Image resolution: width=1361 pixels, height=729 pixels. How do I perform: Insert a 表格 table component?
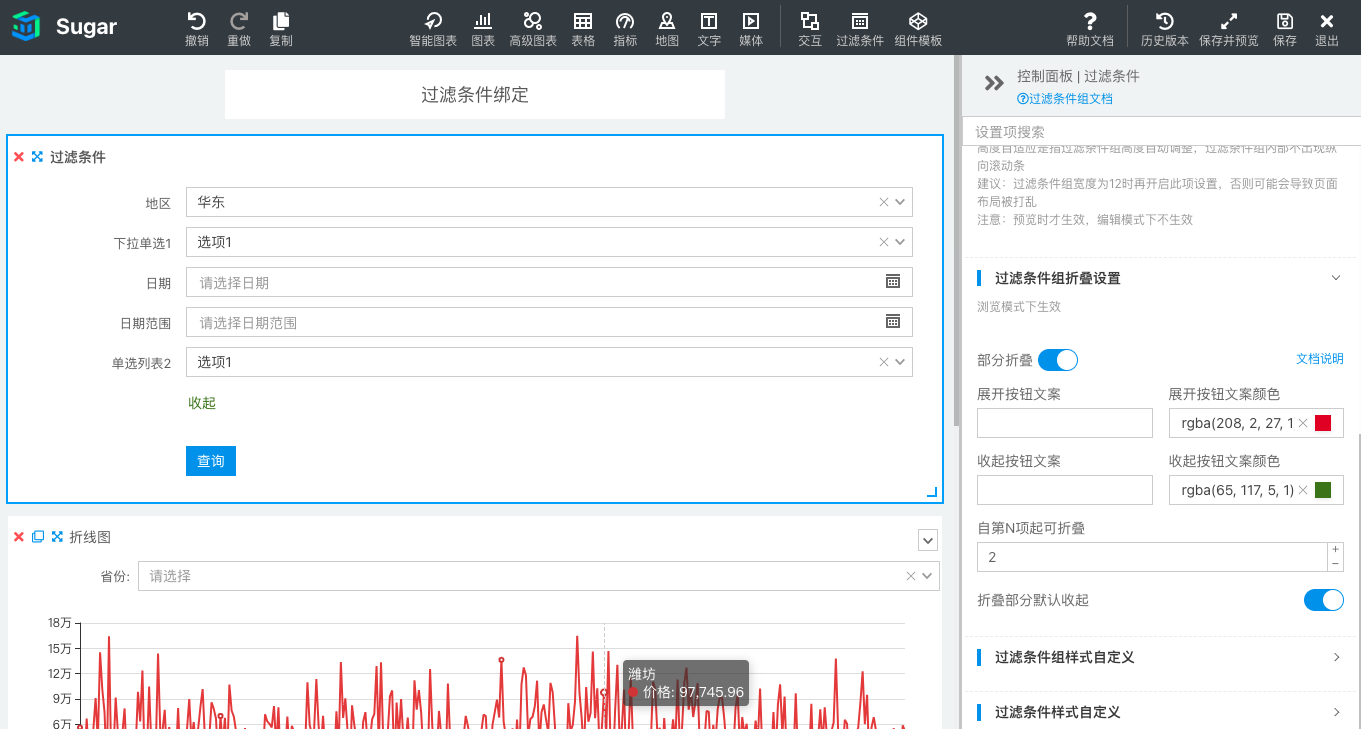[583, 29]
